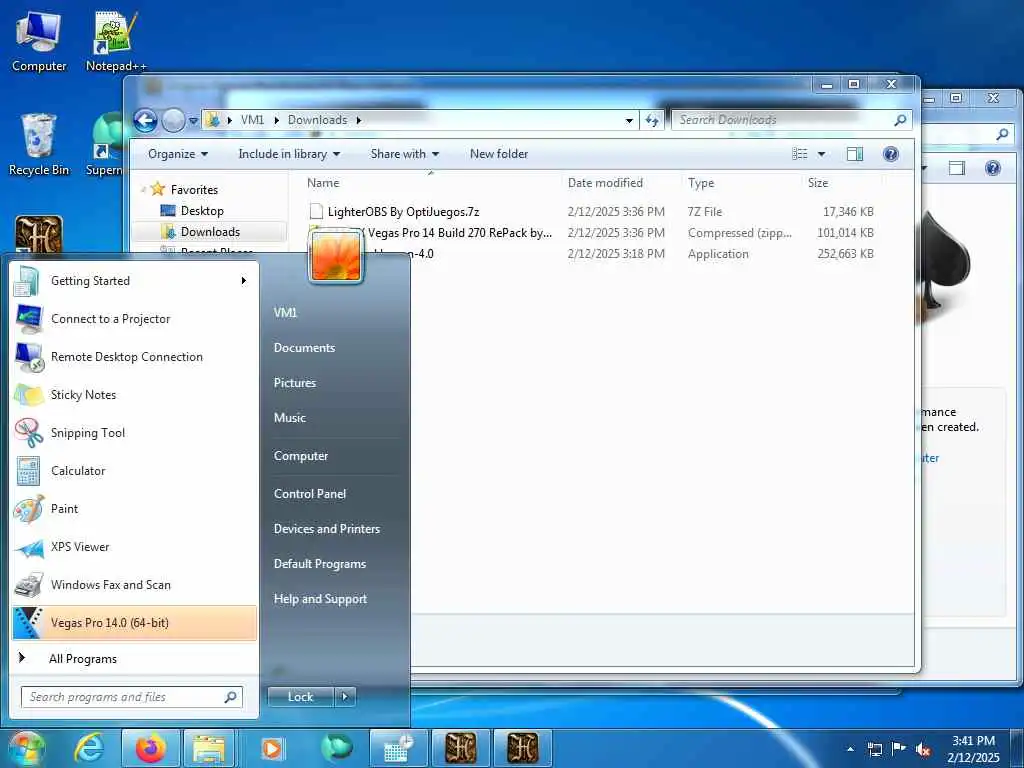Click the magnifier in Search Downloads box
The height and width of the screenshot is (768, 1024).
900,120
